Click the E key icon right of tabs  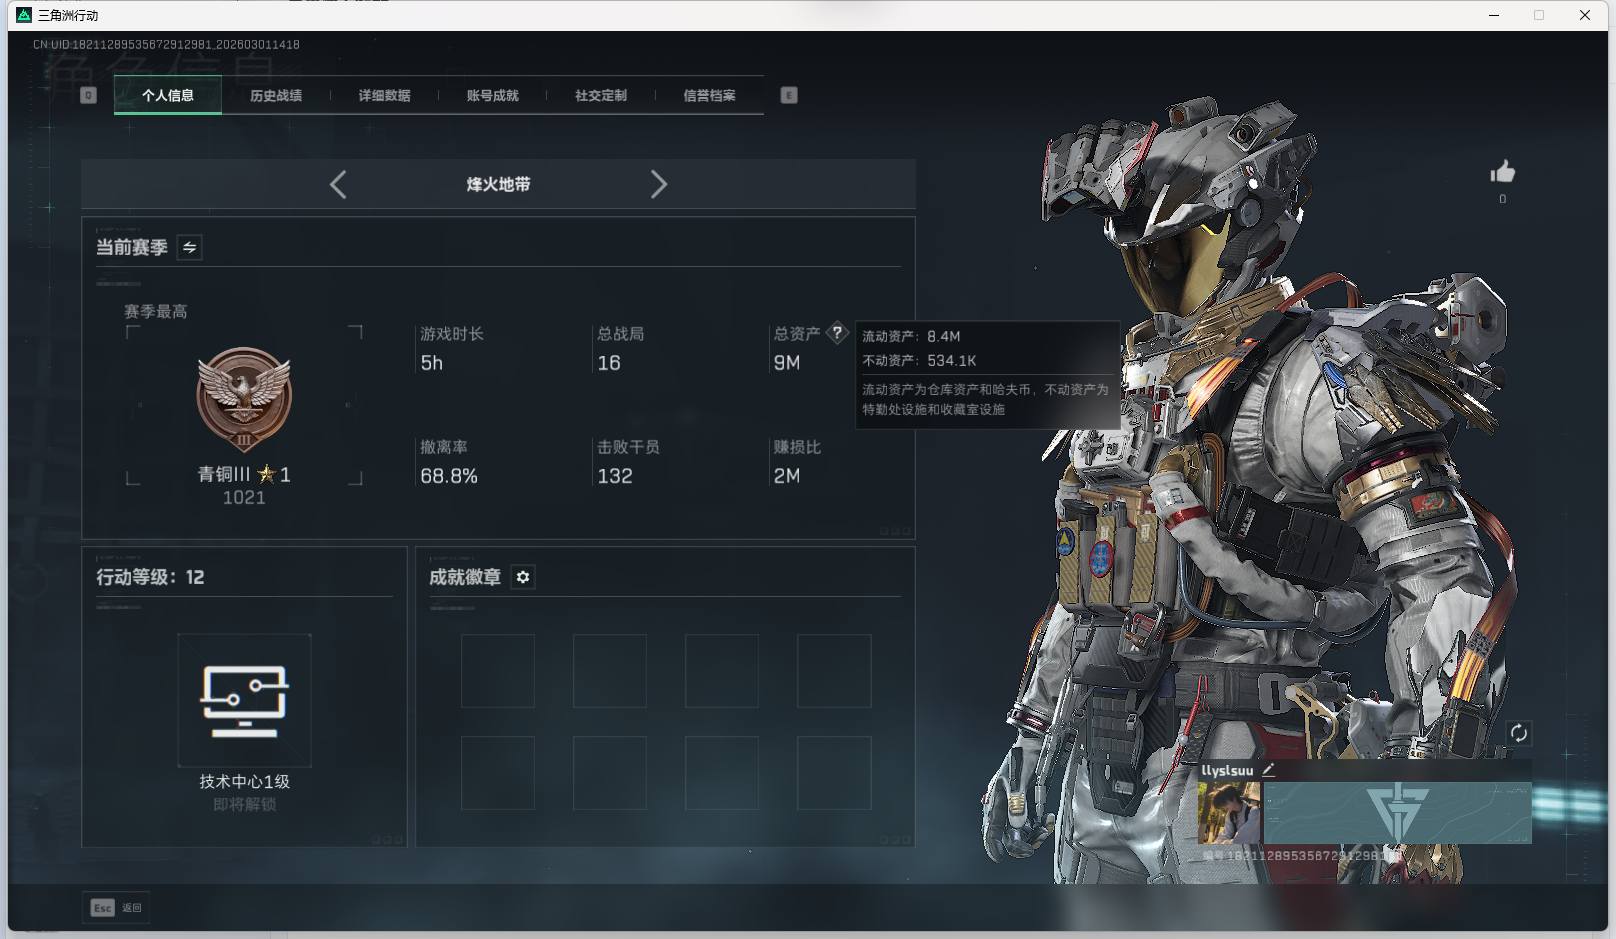(789, 95)
